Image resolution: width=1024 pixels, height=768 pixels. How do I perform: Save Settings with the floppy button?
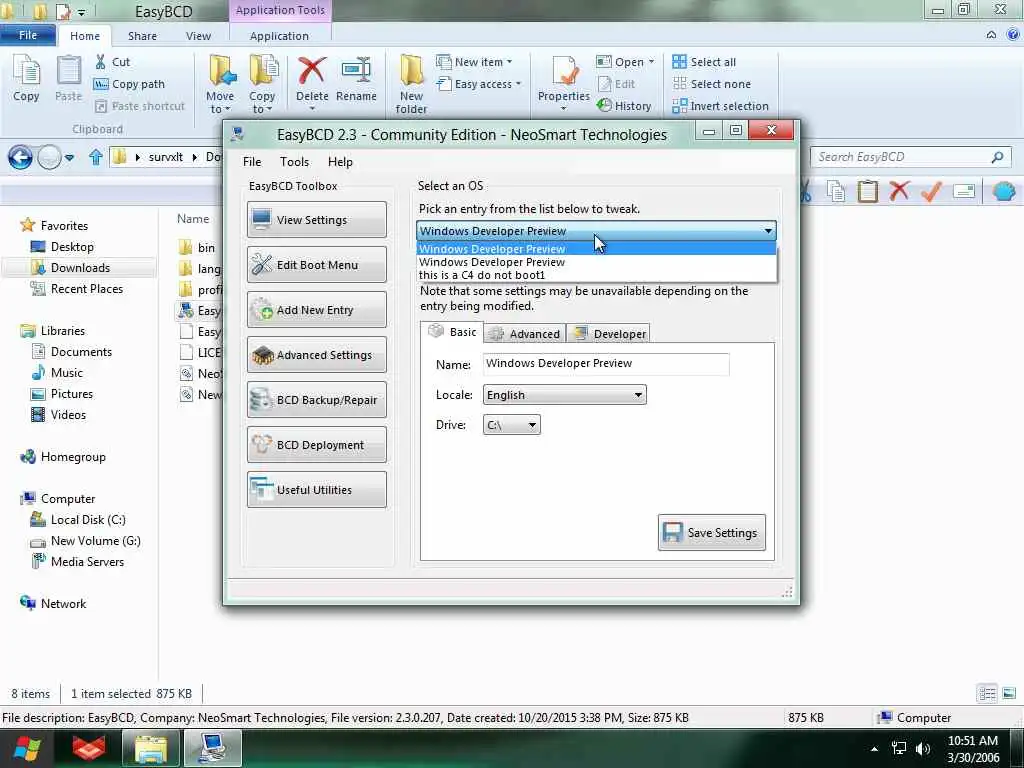tap(711, 532)
